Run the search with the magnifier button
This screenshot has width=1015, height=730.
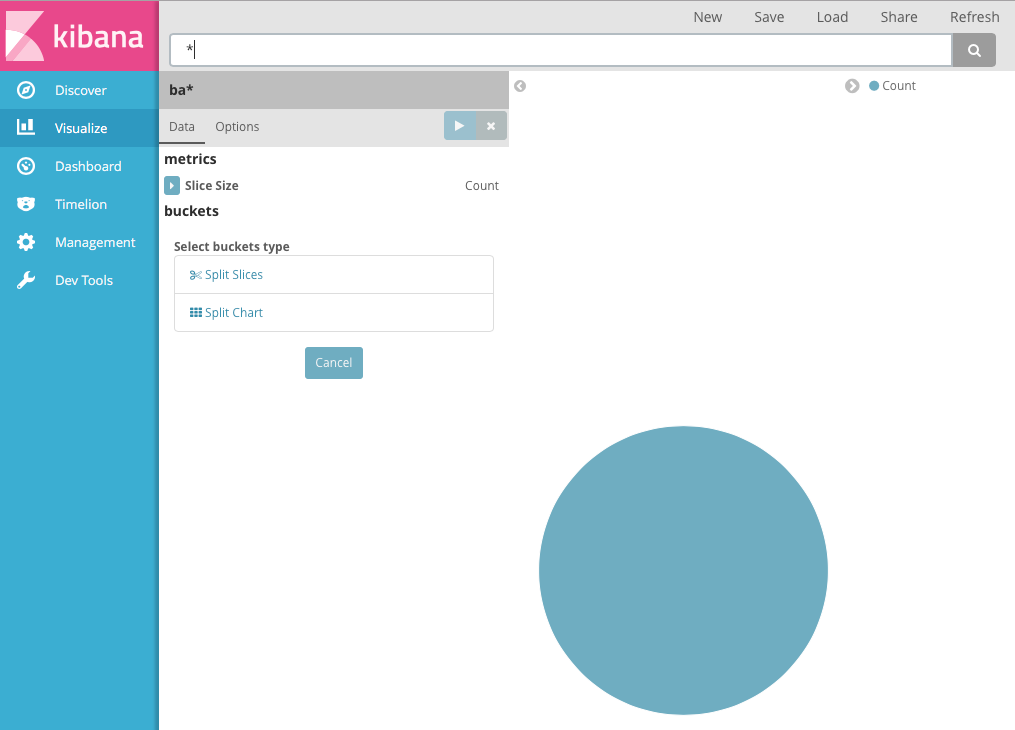(x=973, y=49)
